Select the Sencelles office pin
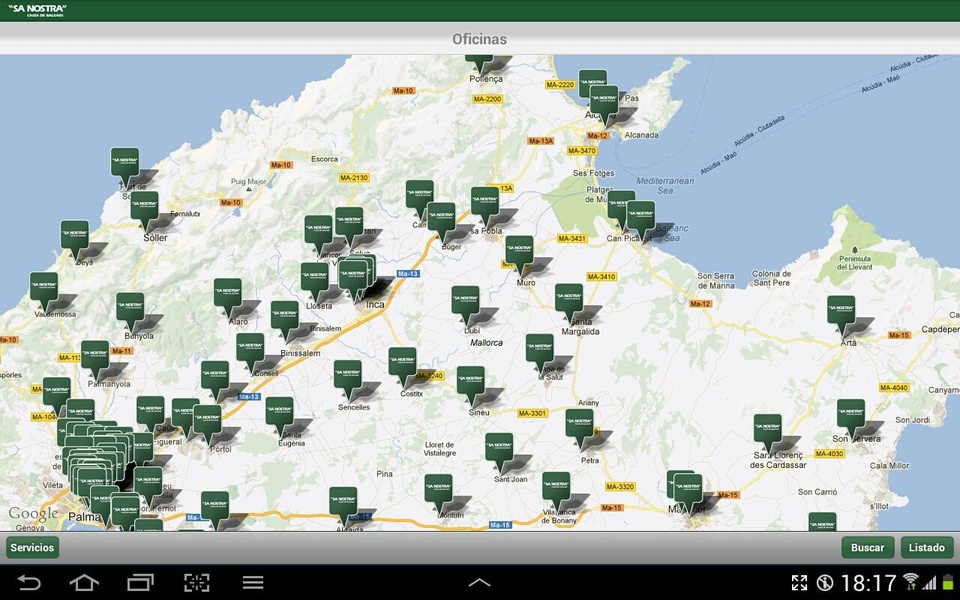 pos(348,379)
